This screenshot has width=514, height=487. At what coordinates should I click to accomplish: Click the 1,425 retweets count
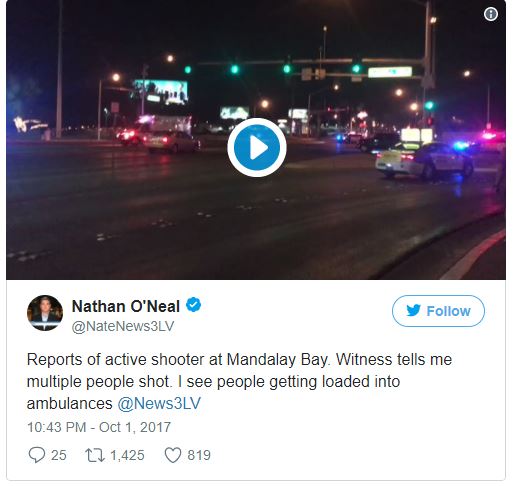tap(127, 455)
